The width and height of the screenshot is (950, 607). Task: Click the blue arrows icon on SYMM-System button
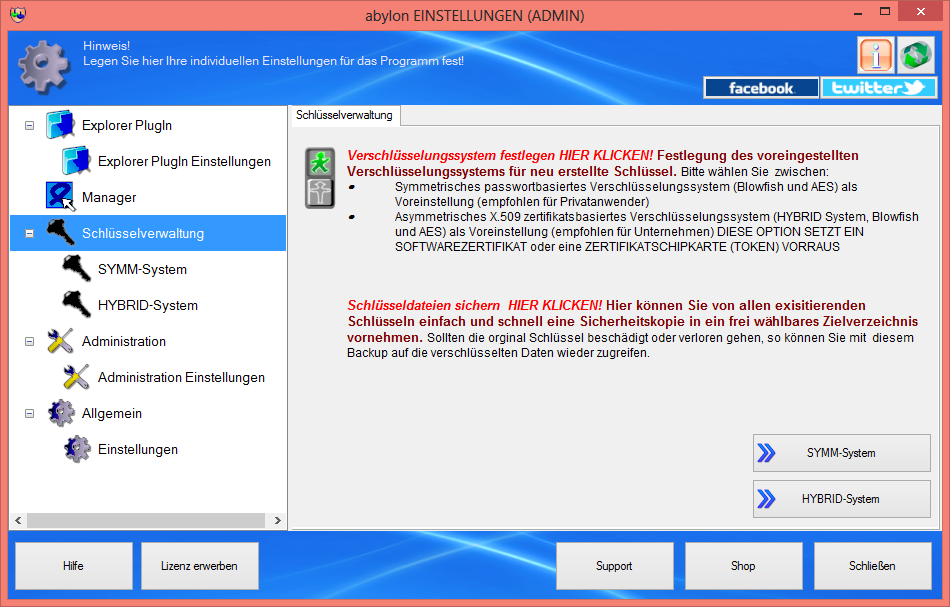point(766,453)
